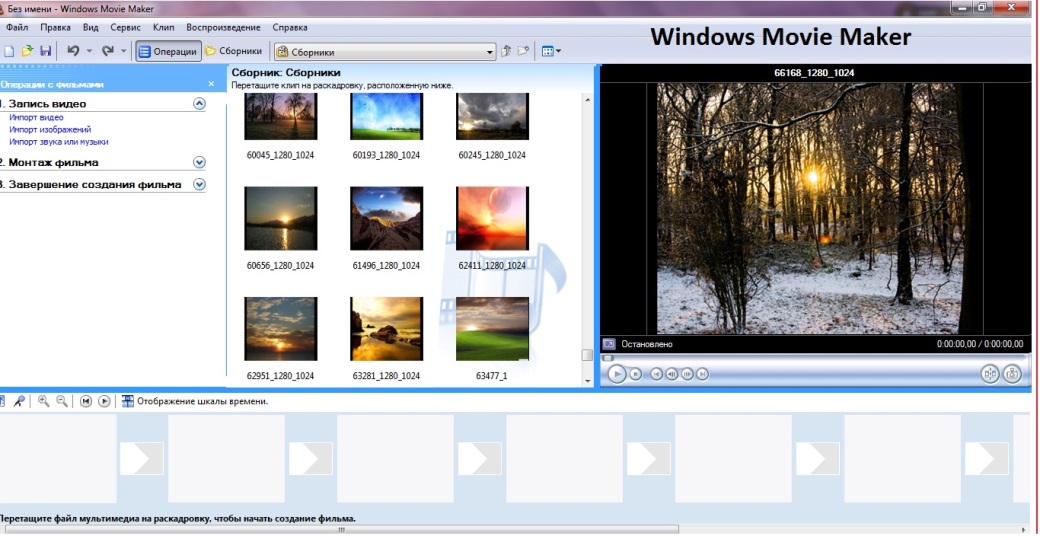
Task: Click the Save project icon
Action: click(x=45, y=51)
